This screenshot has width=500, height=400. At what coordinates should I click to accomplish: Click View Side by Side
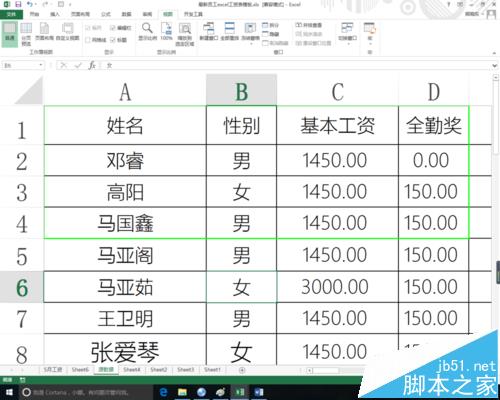coord(308,25)
